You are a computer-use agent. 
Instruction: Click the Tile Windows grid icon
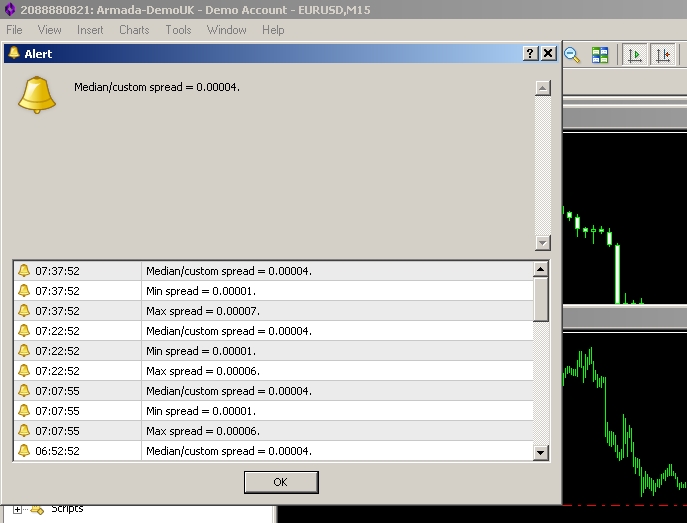point(599,55)
